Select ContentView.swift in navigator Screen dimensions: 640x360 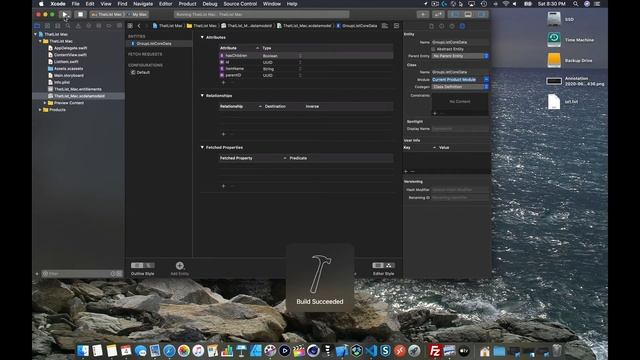coord(70,55)
